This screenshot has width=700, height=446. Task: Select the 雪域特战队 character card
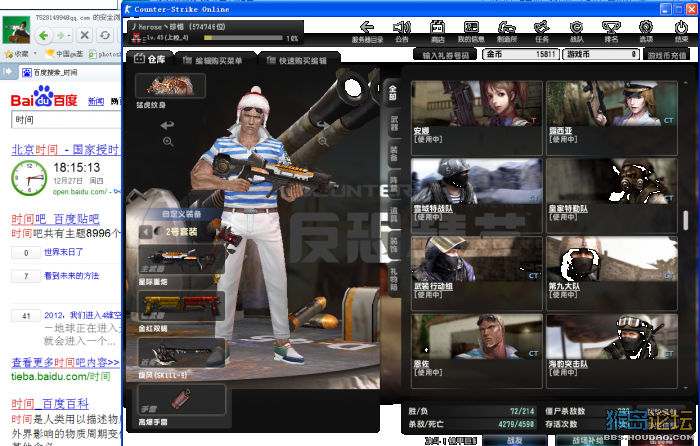click(x=476, y=196)
